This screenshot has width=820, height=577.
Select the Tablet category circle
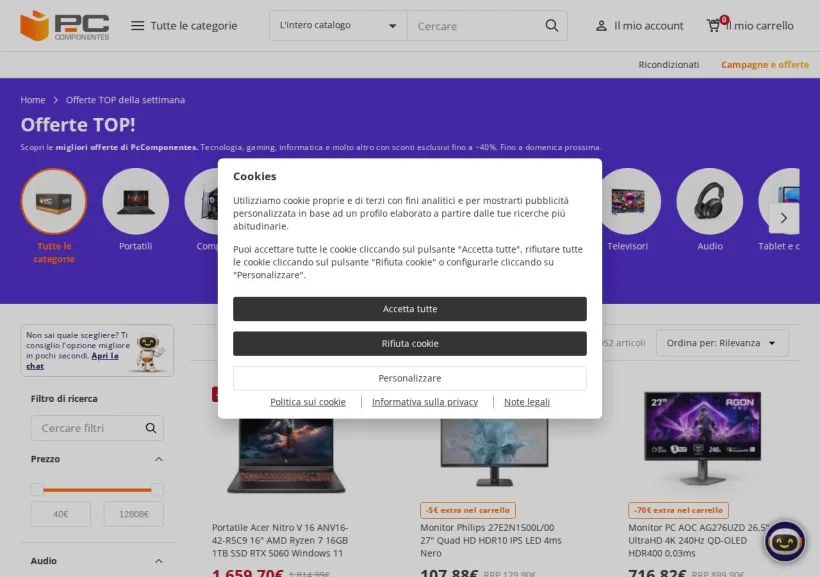[779, 195]
